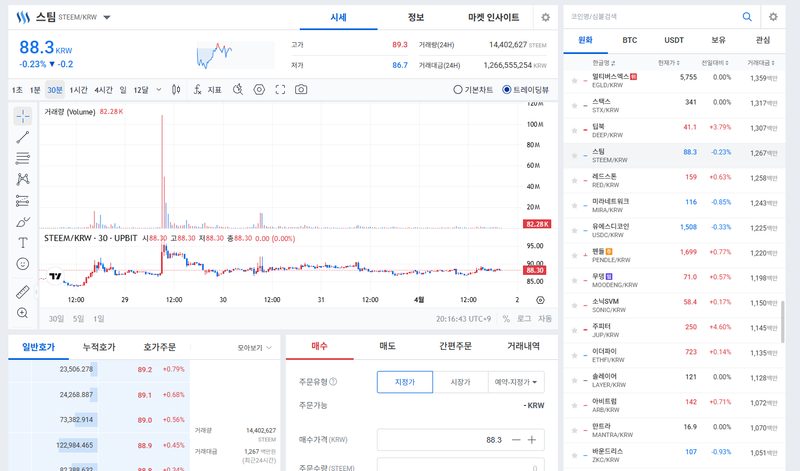Increase buy price with plus stepper

(532, 440)
